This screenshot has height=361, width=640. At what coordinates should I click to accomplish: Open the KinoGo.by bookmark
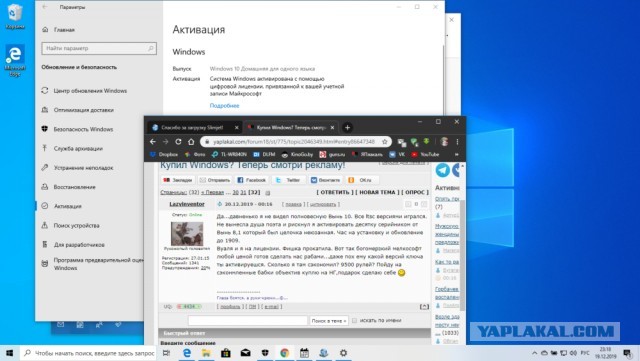(297, 154)
